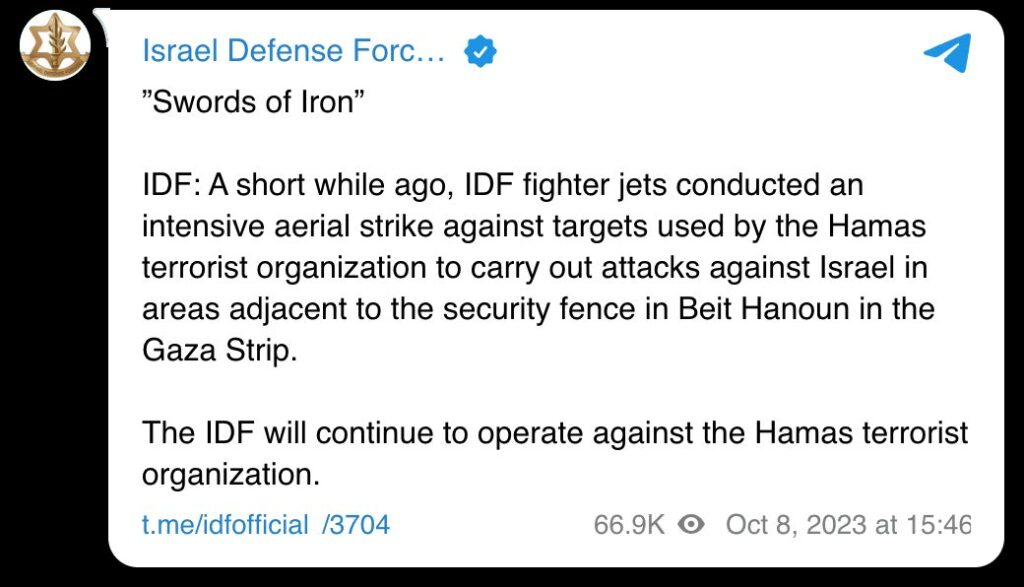This screenshot has width=1024, height=587.
Task: Click the 66.9K view count
Action: click(628, 524)
